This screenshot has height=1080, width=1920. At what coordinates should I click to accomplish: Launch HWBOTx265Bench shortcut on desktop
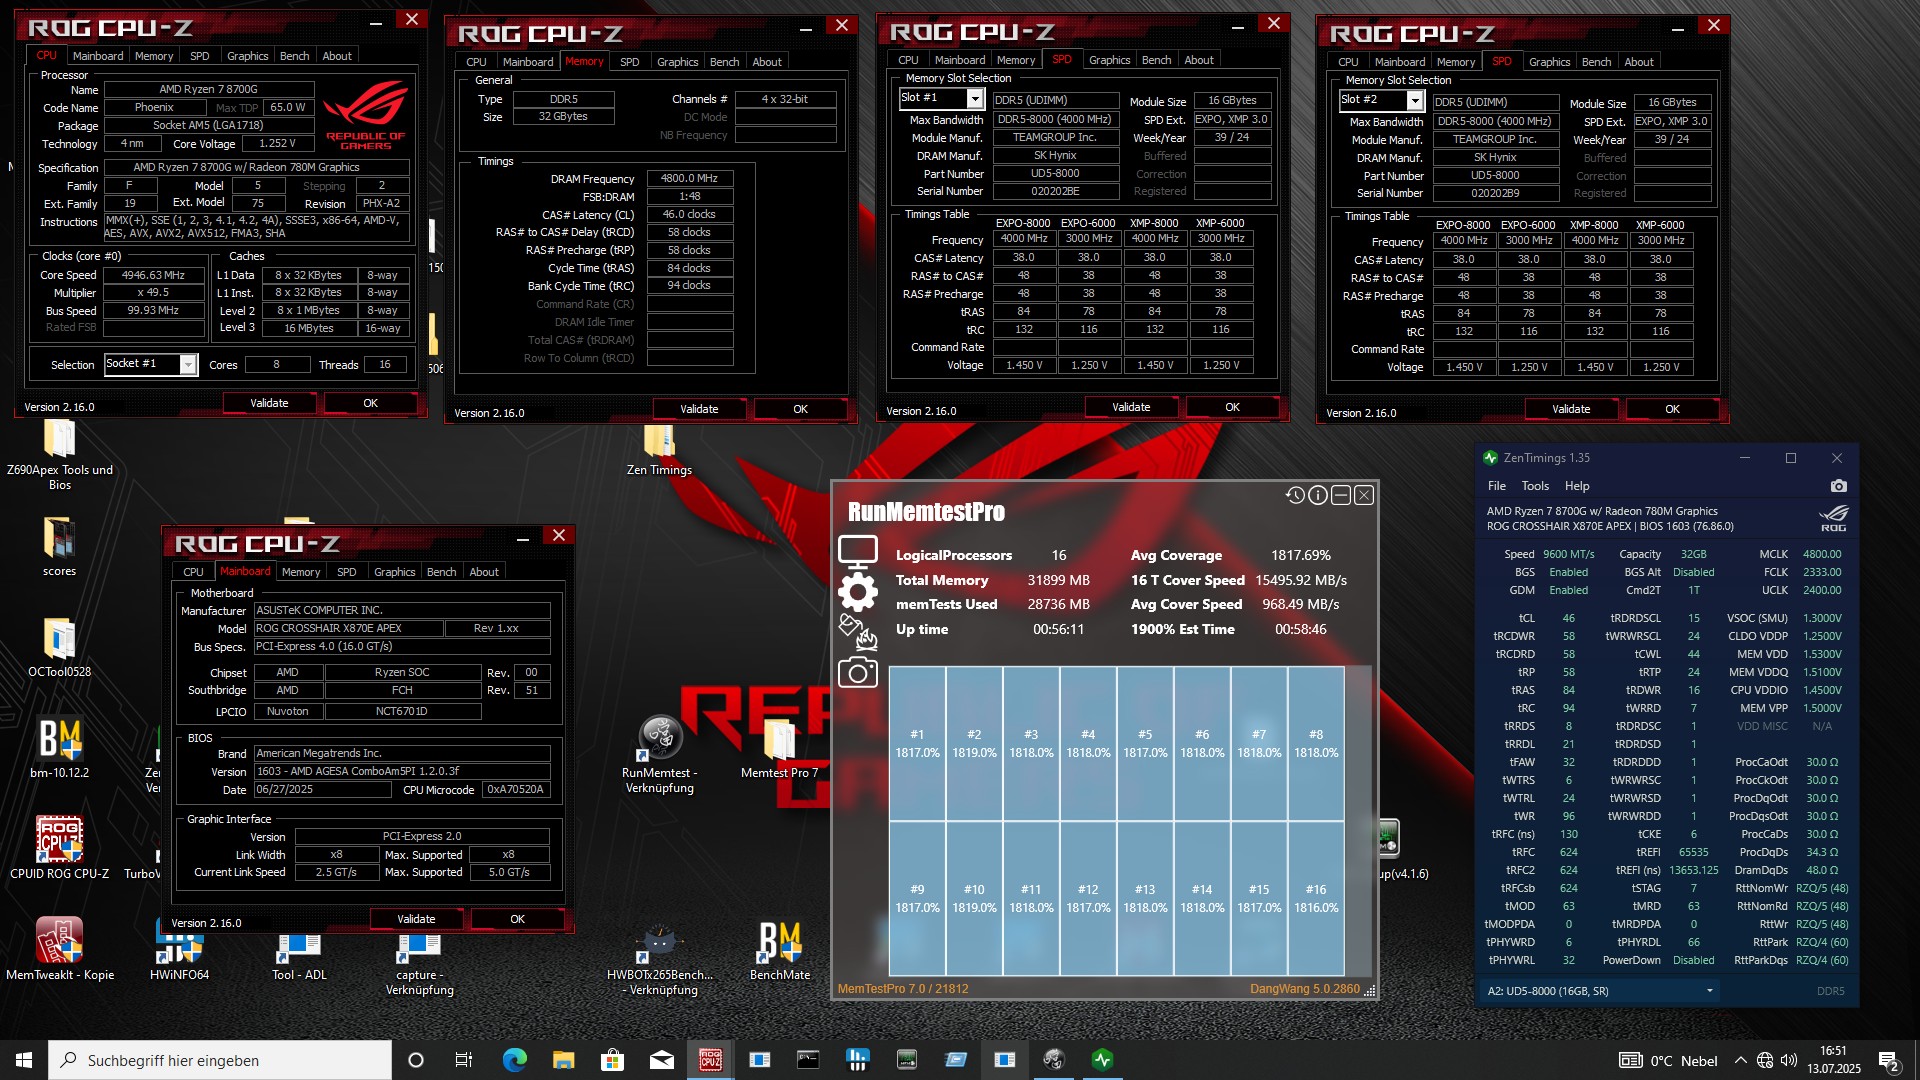659,961
